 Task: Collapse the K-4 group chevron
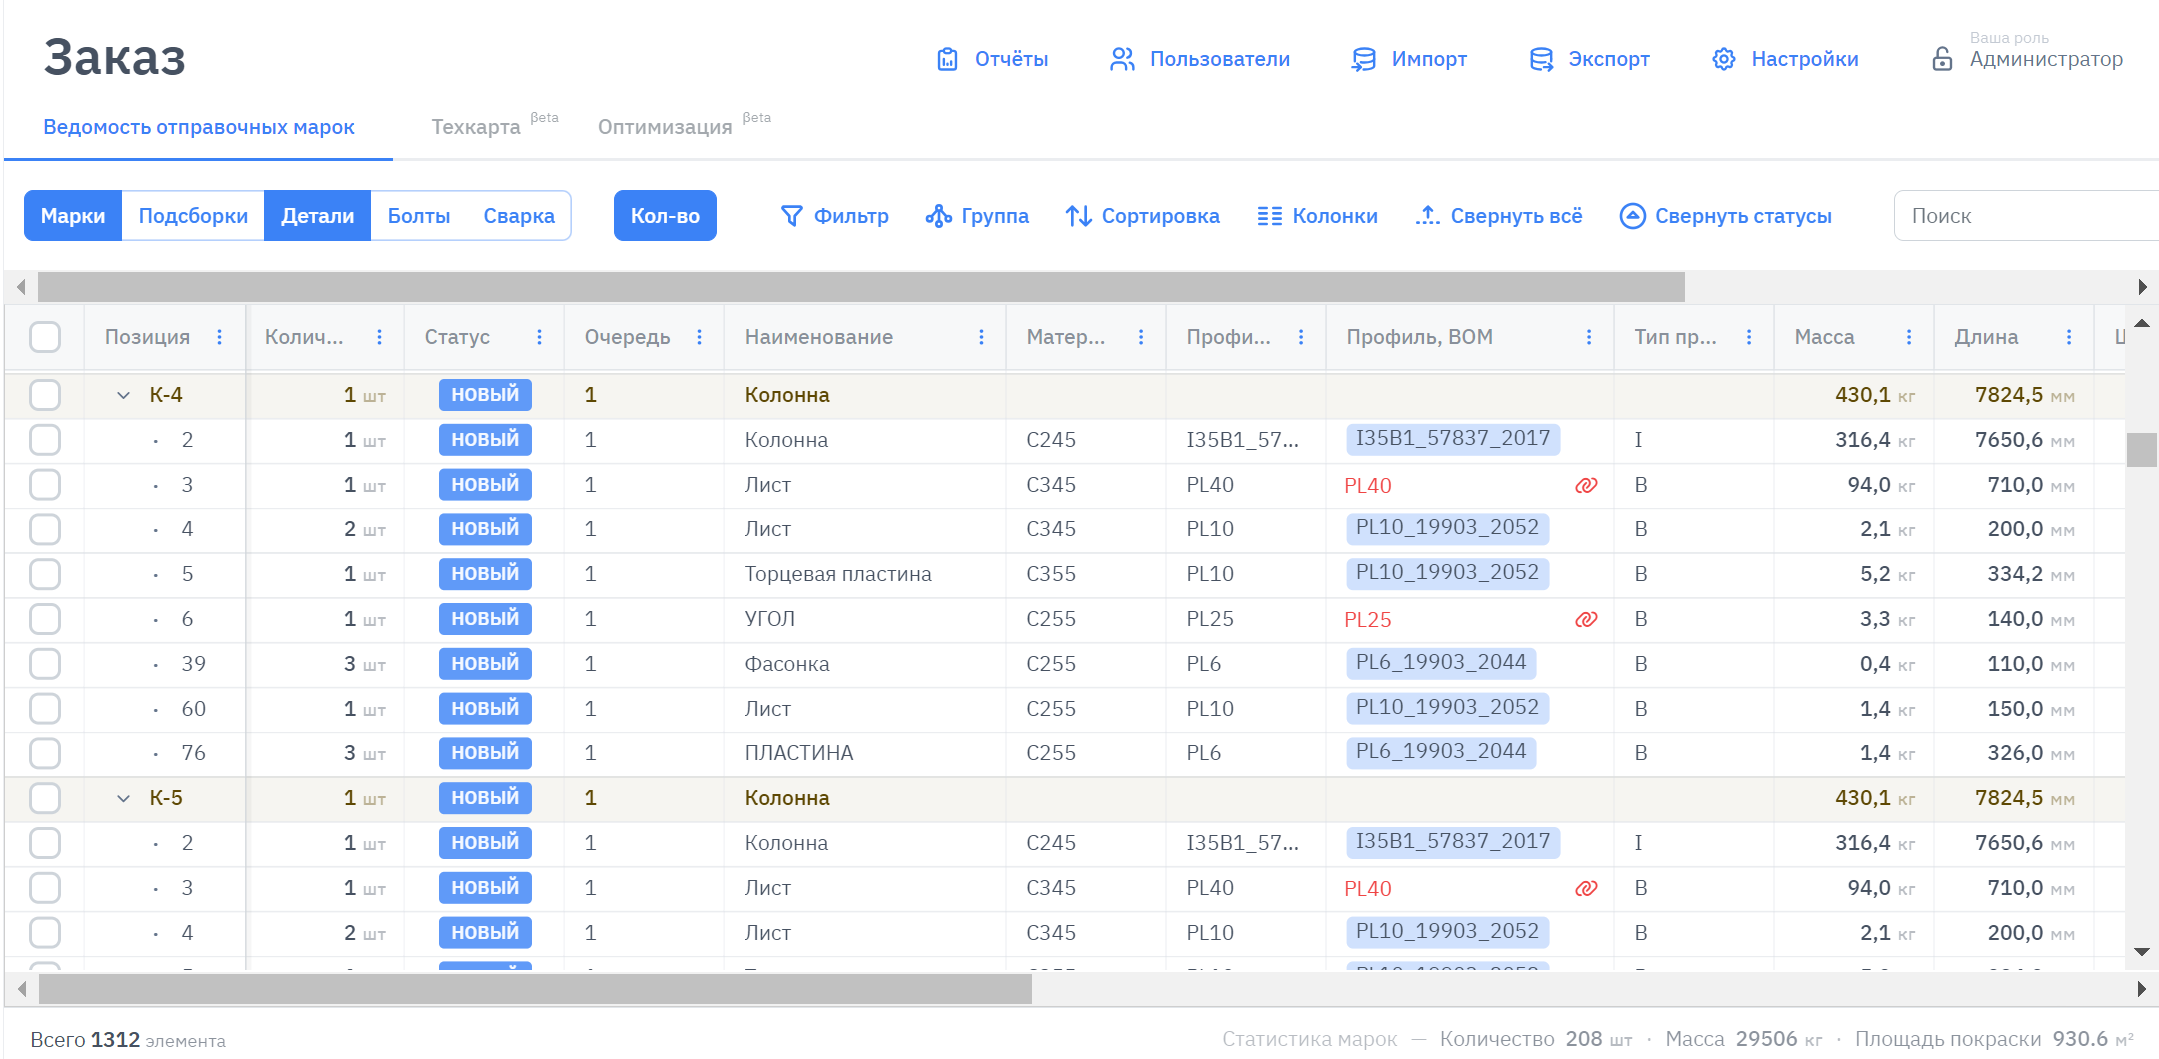pos(123,395)
